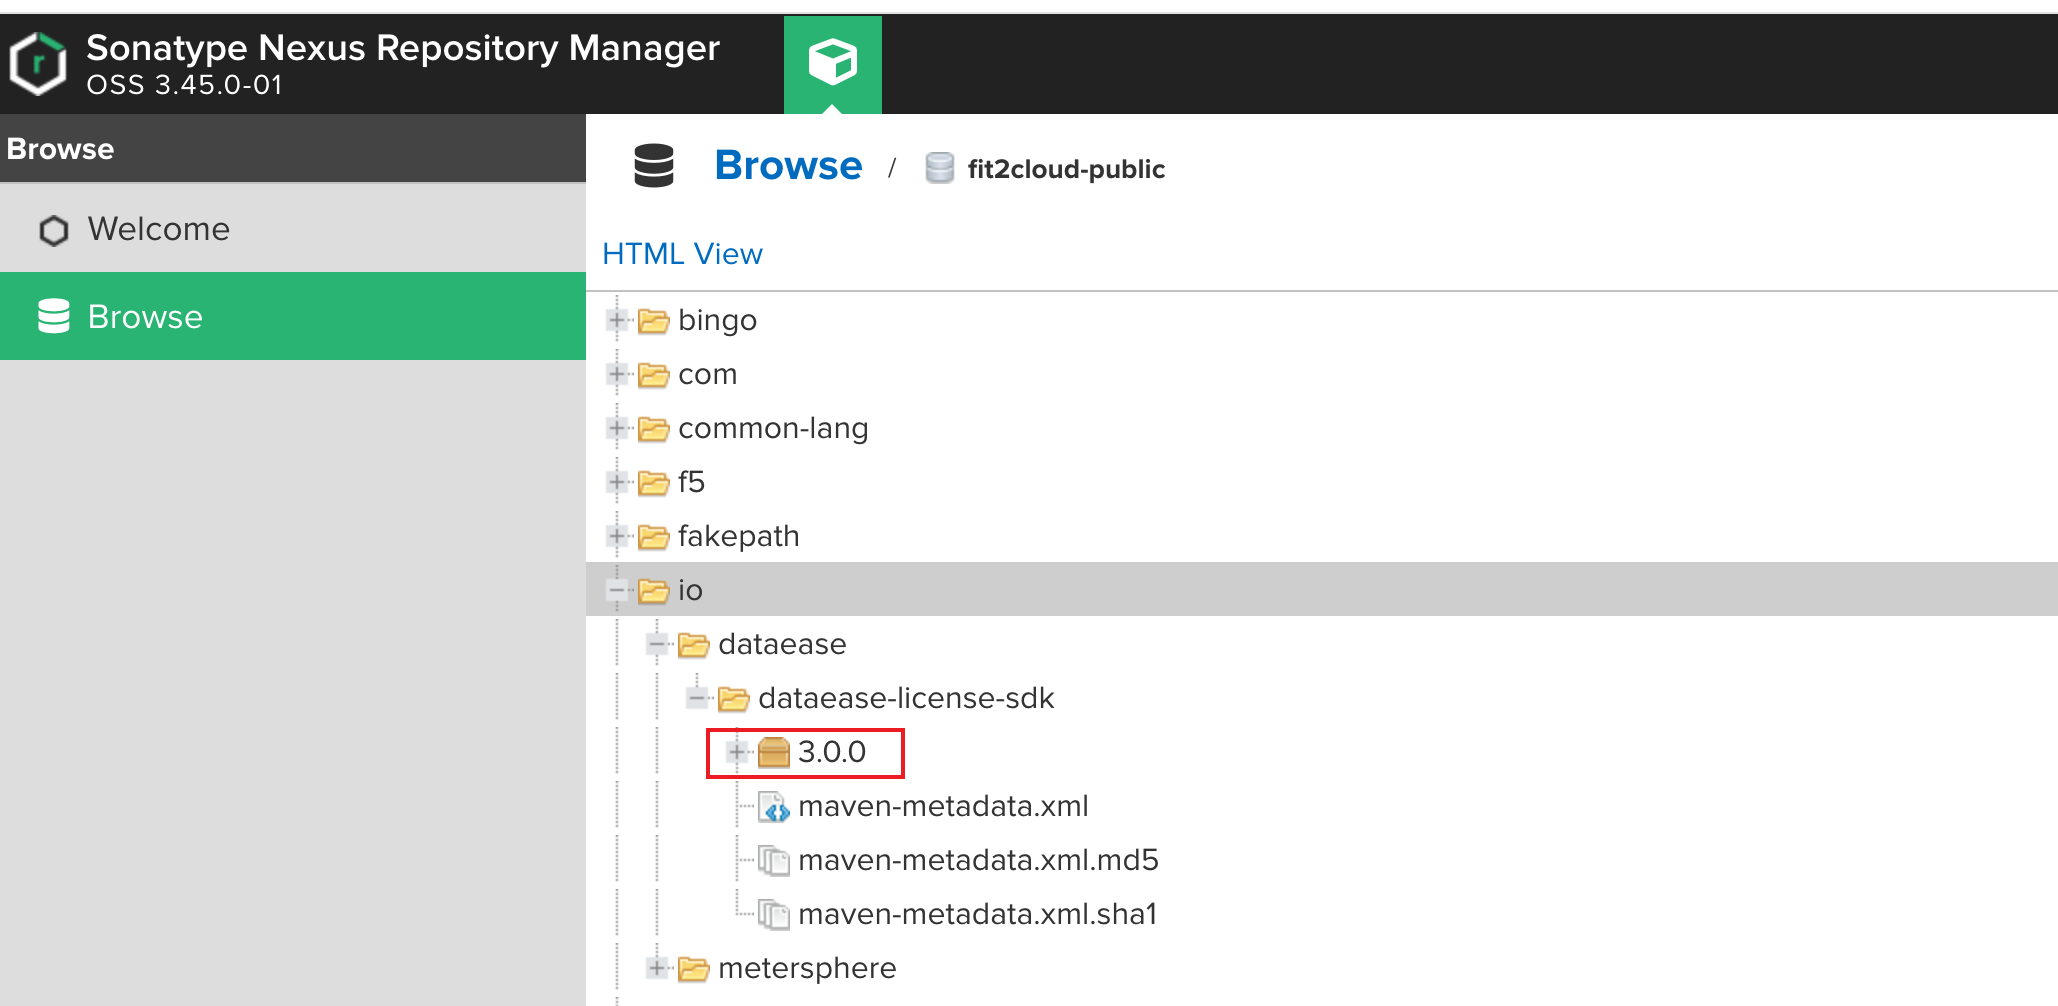
Task: Click the io folder icon
Action: 654,590
